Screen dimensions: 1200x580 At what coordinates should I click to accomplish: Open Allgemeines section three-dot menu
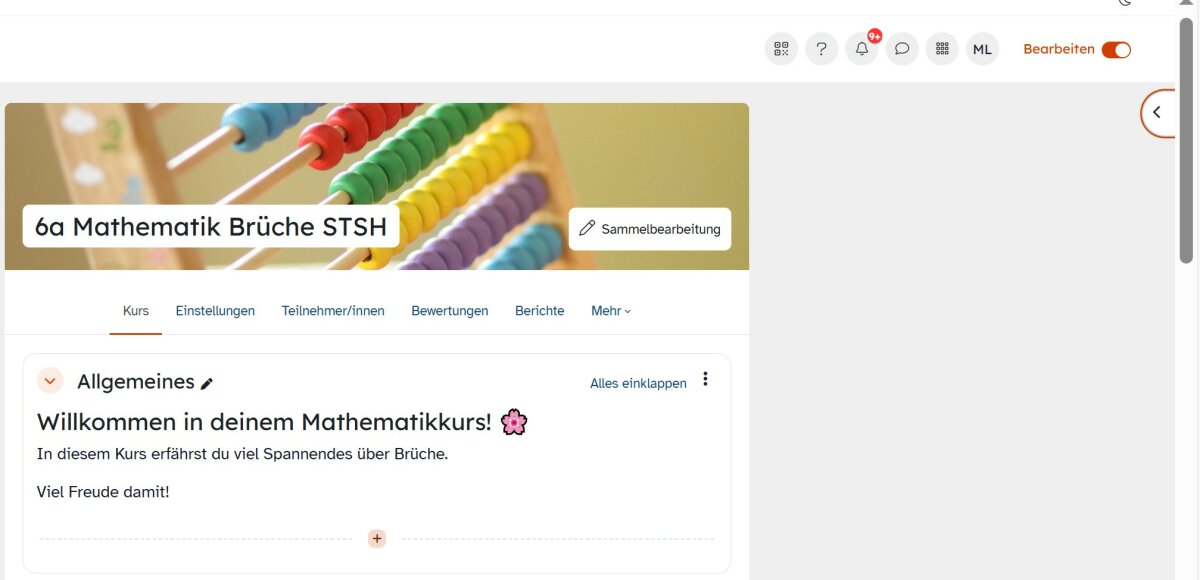click(x=705, y=379)
